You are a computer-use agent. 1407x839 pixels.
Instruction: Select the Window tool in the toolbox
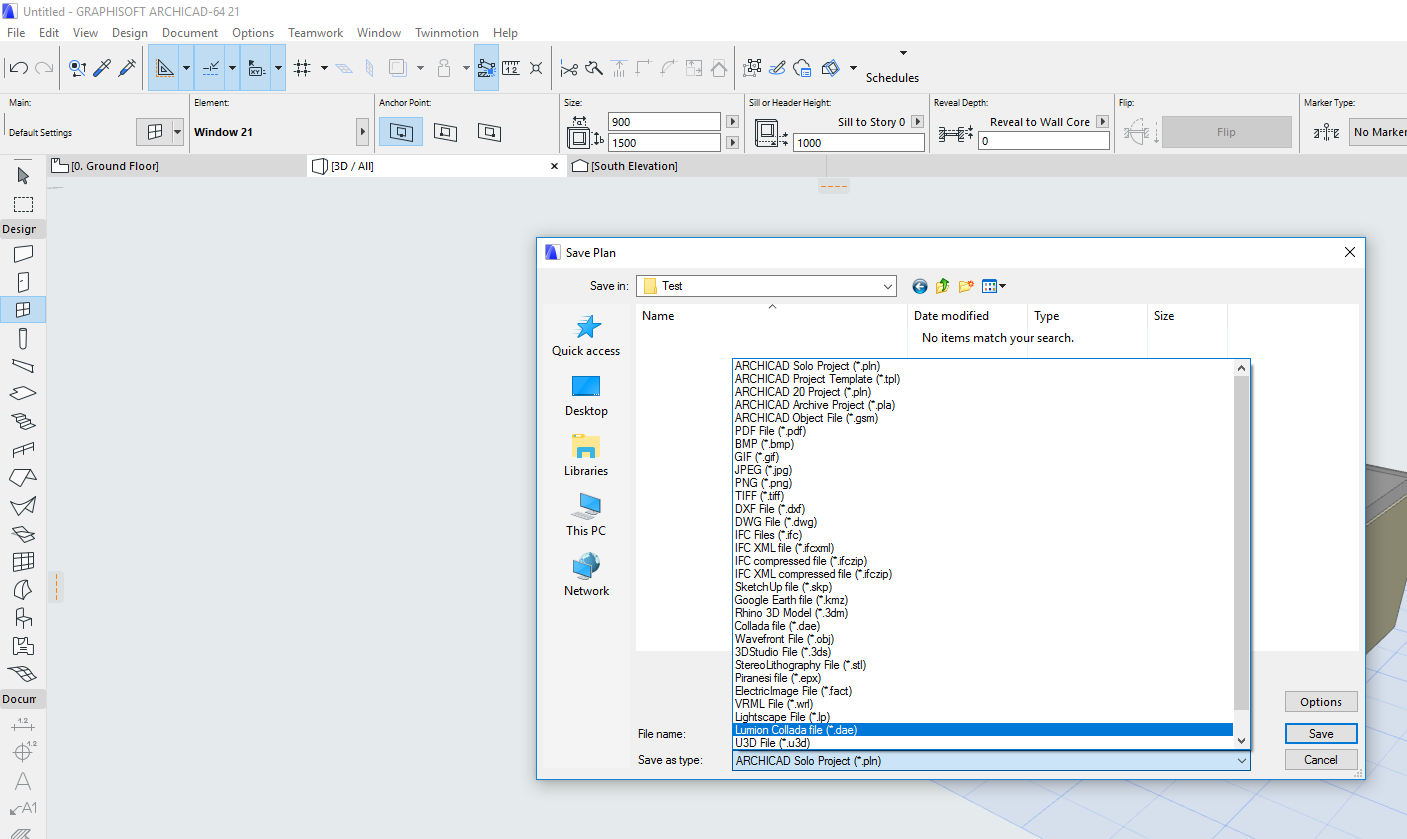tap(23, 310)
